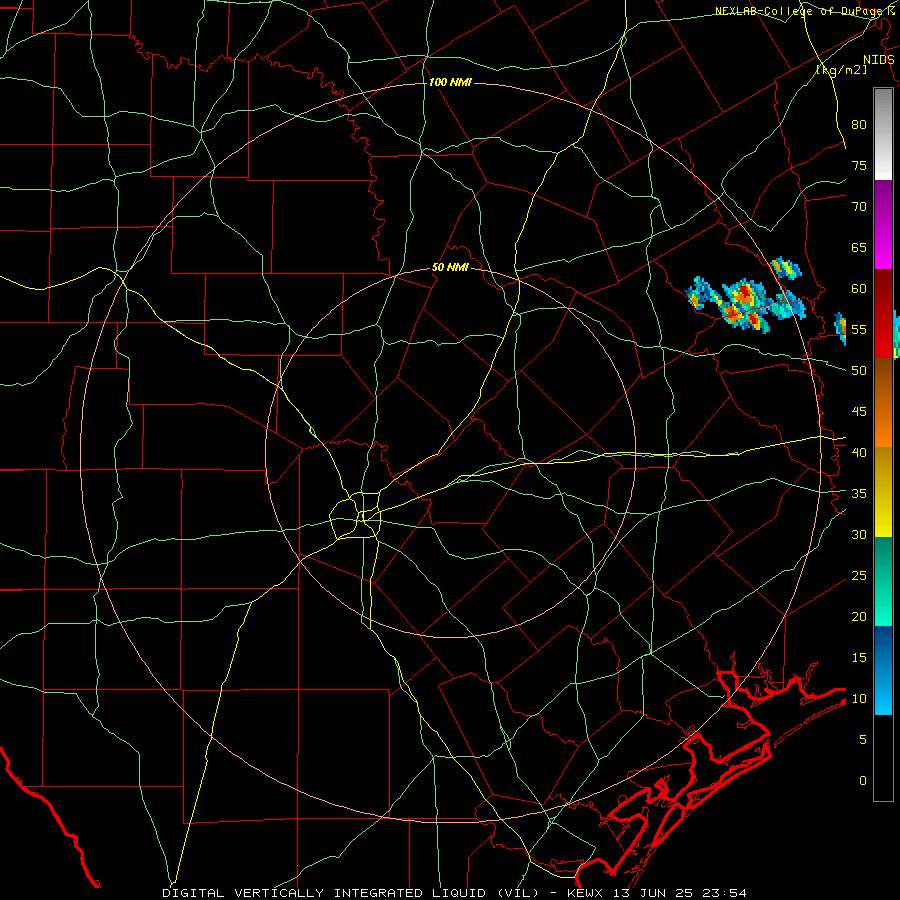The height and width of the screenshot is (900, 900).
Task: Click the "50 NMI" range ring label
Action: 450,267
